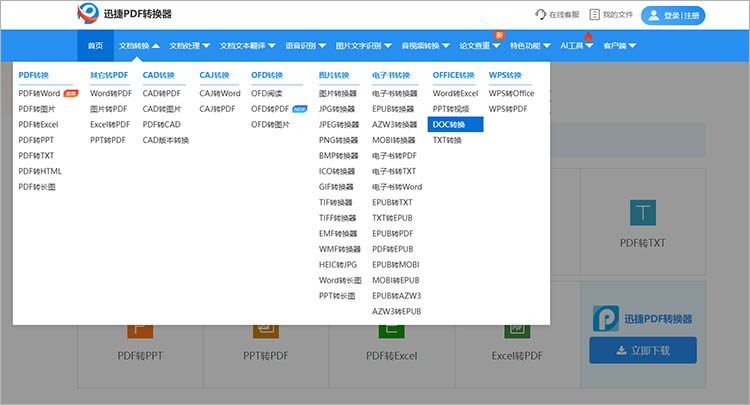Select ICO转换器 menu item

coord(337,171)
